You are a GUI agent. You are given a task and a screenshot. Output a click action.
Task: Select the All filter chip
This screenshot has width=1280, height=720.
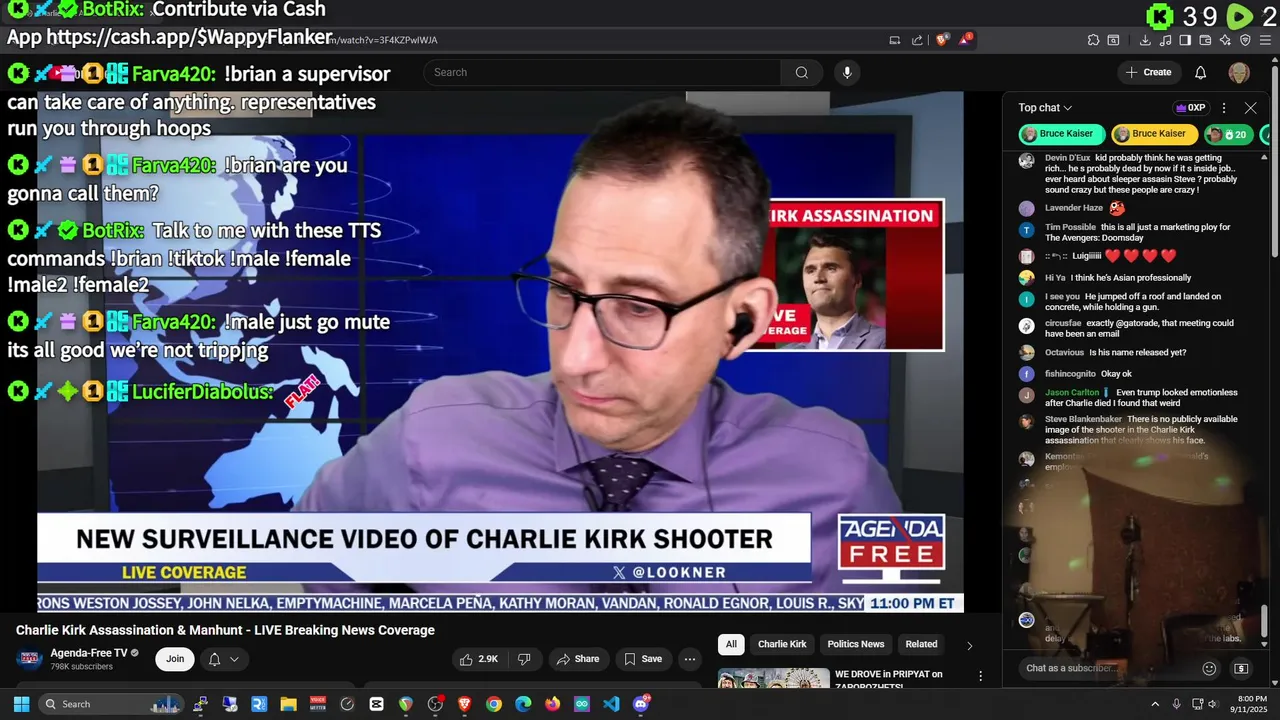click(731, 644)
